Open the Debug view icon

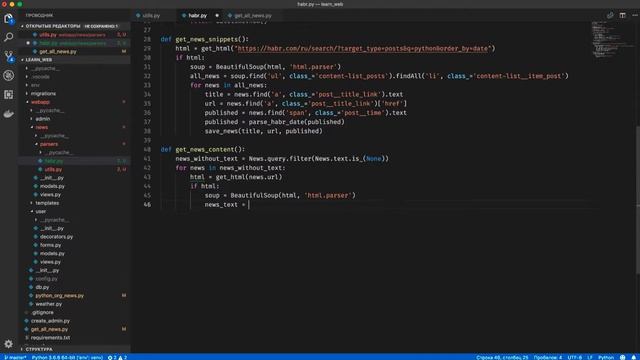(x=9, y=76)
